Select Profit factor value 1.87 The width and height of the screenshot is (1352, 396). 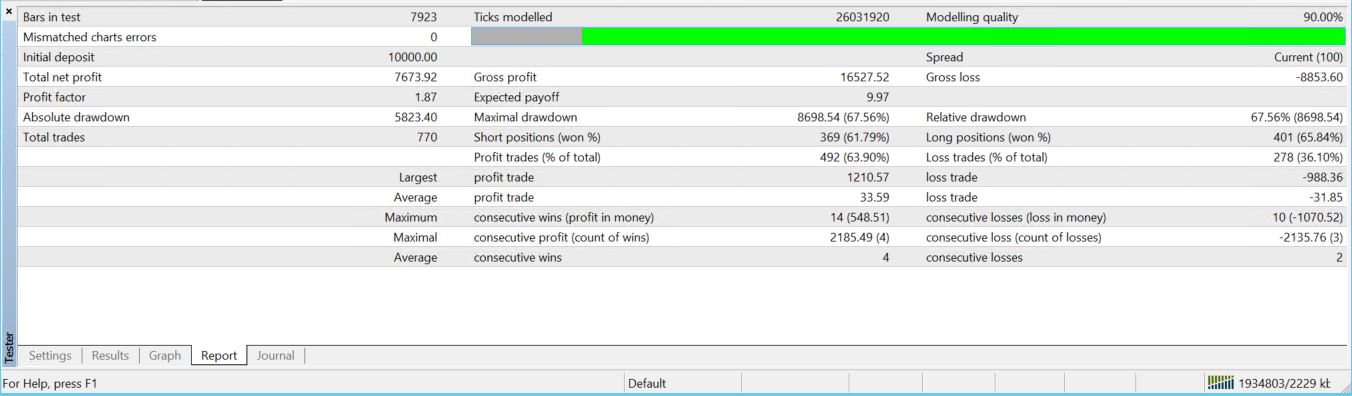(426, 97)
